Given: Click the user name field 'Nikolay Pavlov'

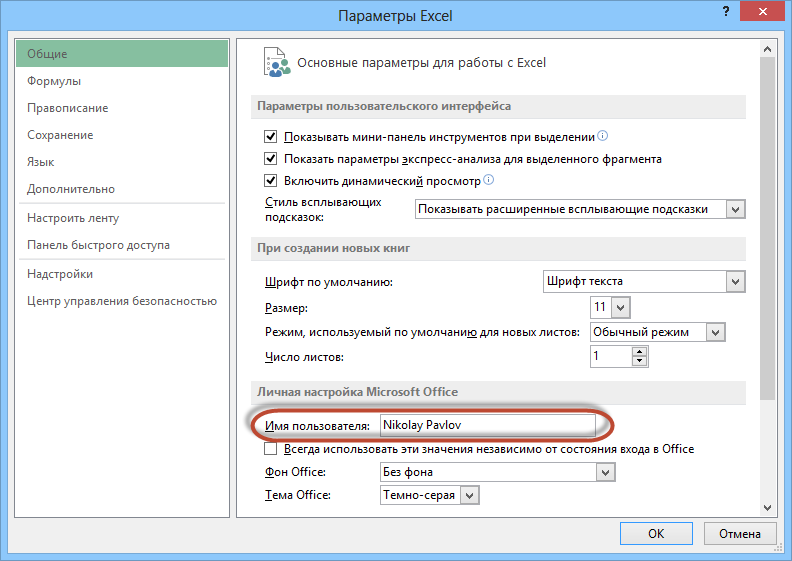Looking at the screenshot, I should tap(488, 425).
